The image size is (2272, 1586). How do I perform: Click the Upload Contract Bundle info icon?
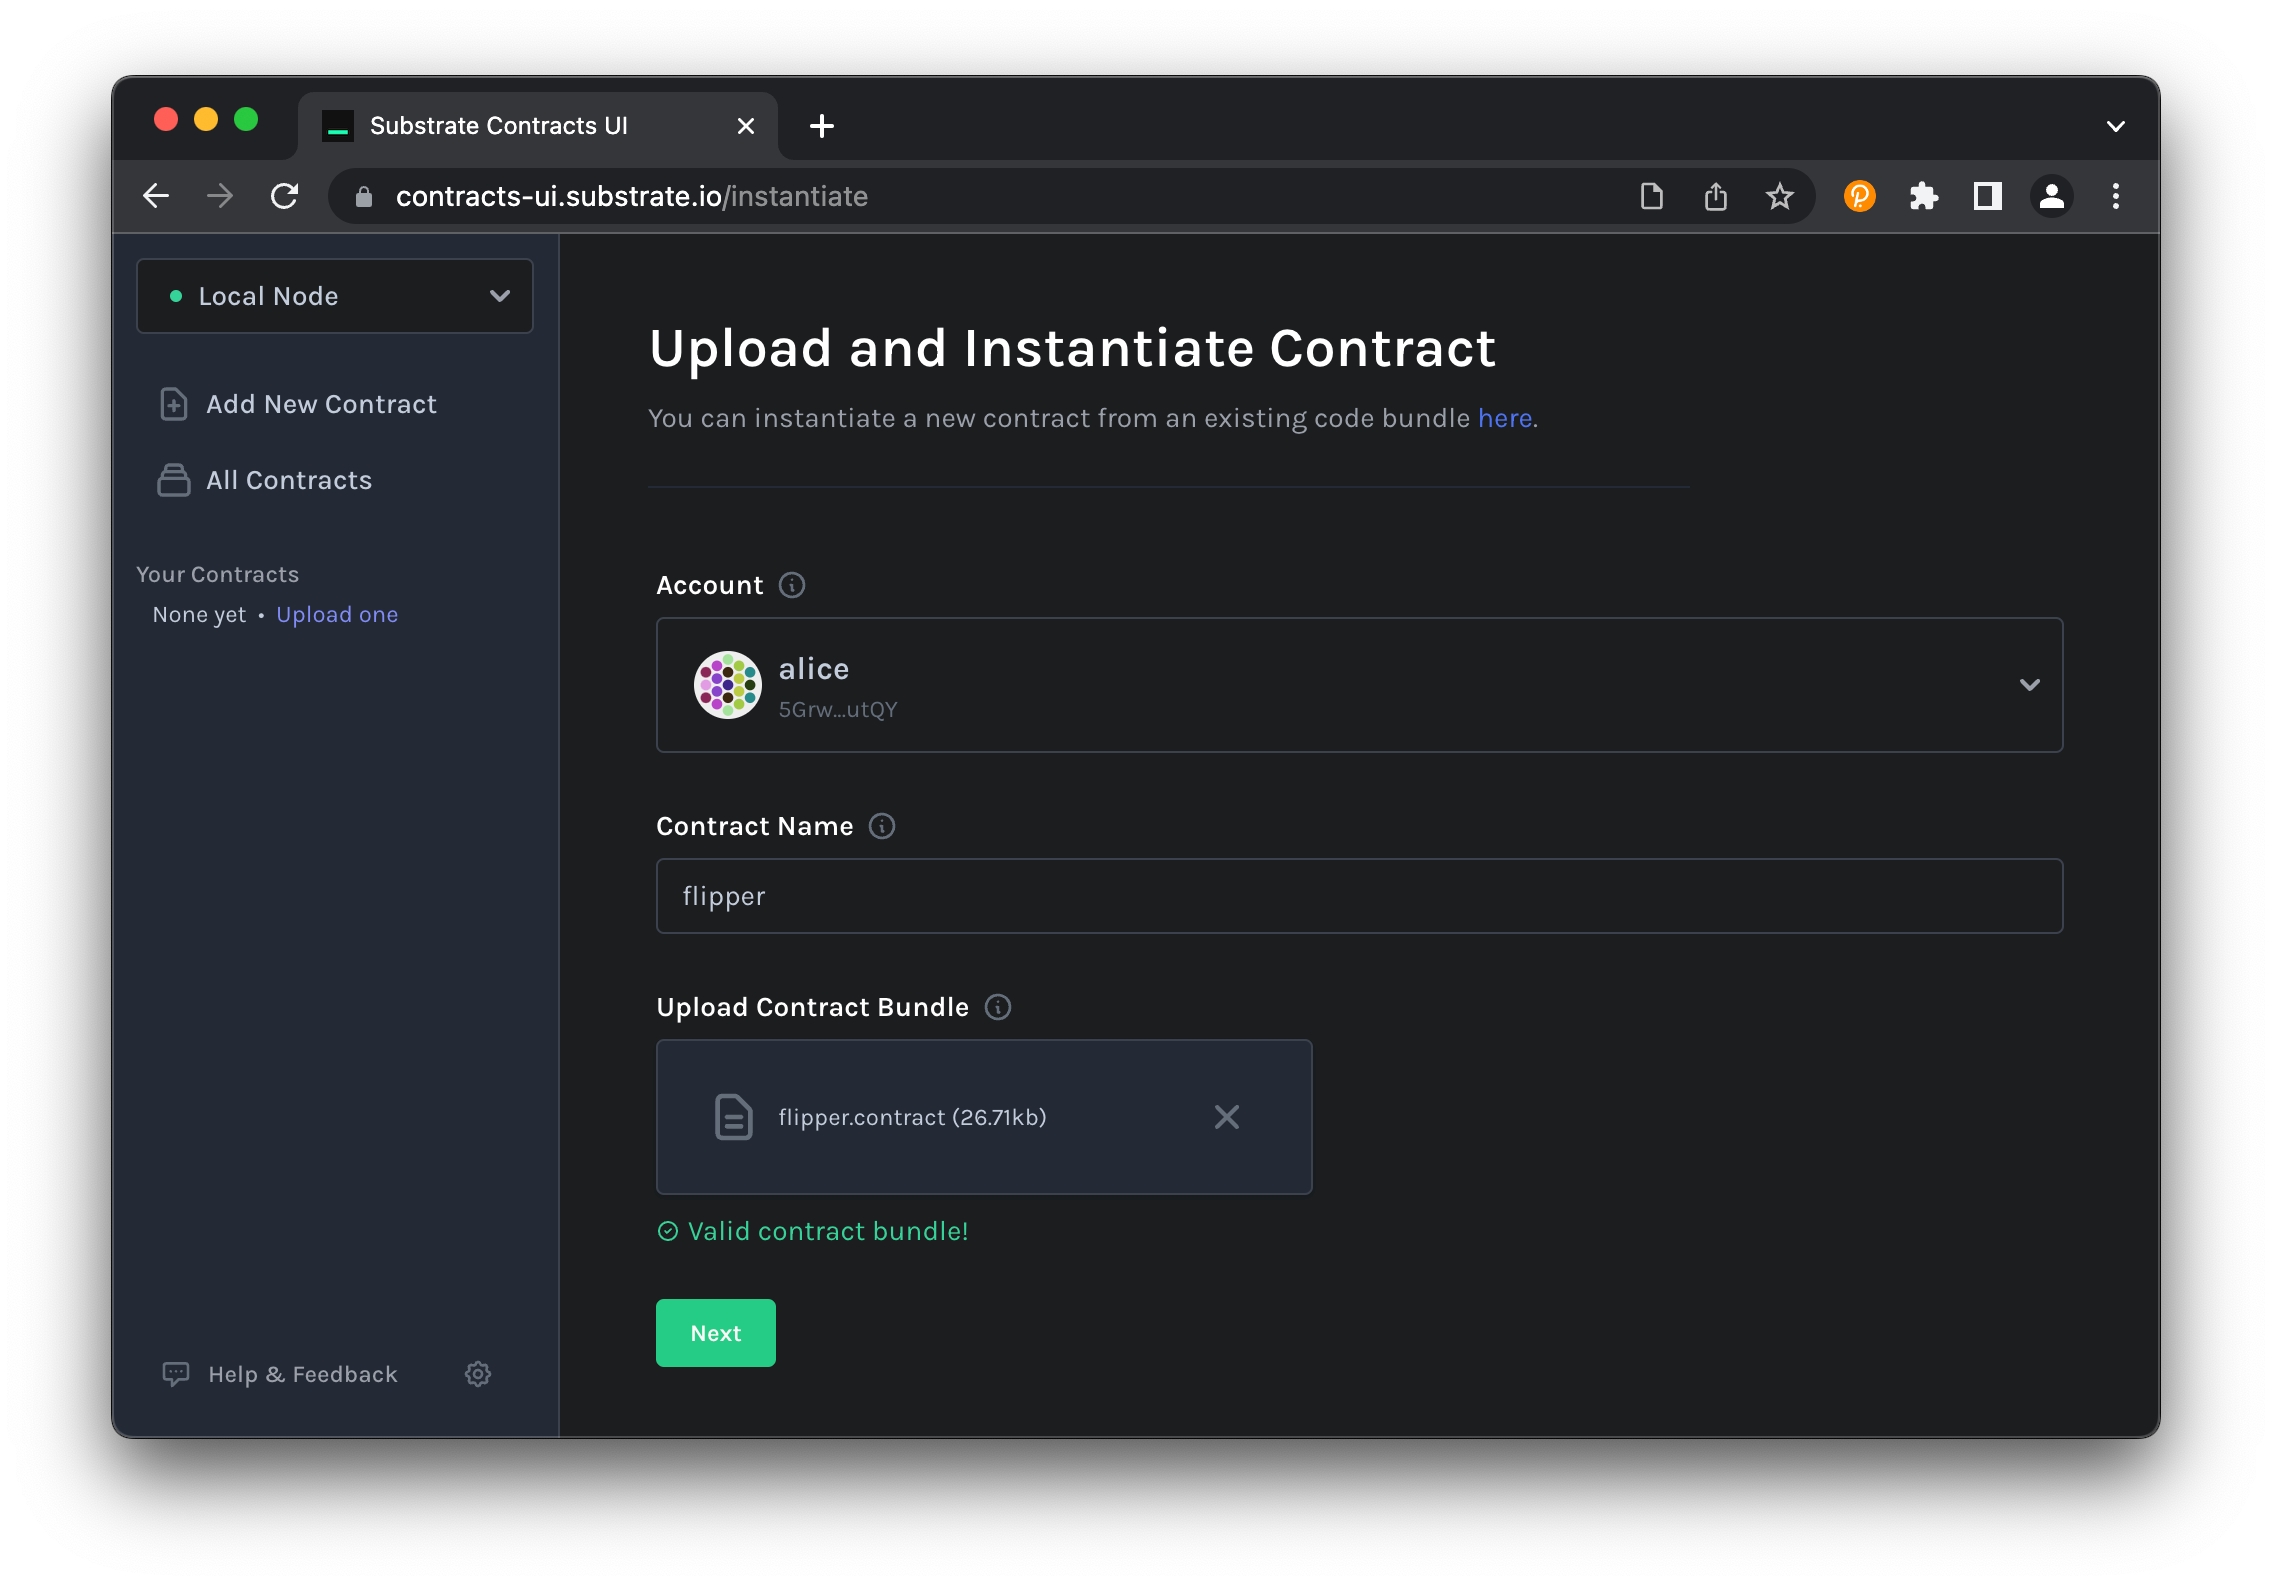tap(998, 1007)
